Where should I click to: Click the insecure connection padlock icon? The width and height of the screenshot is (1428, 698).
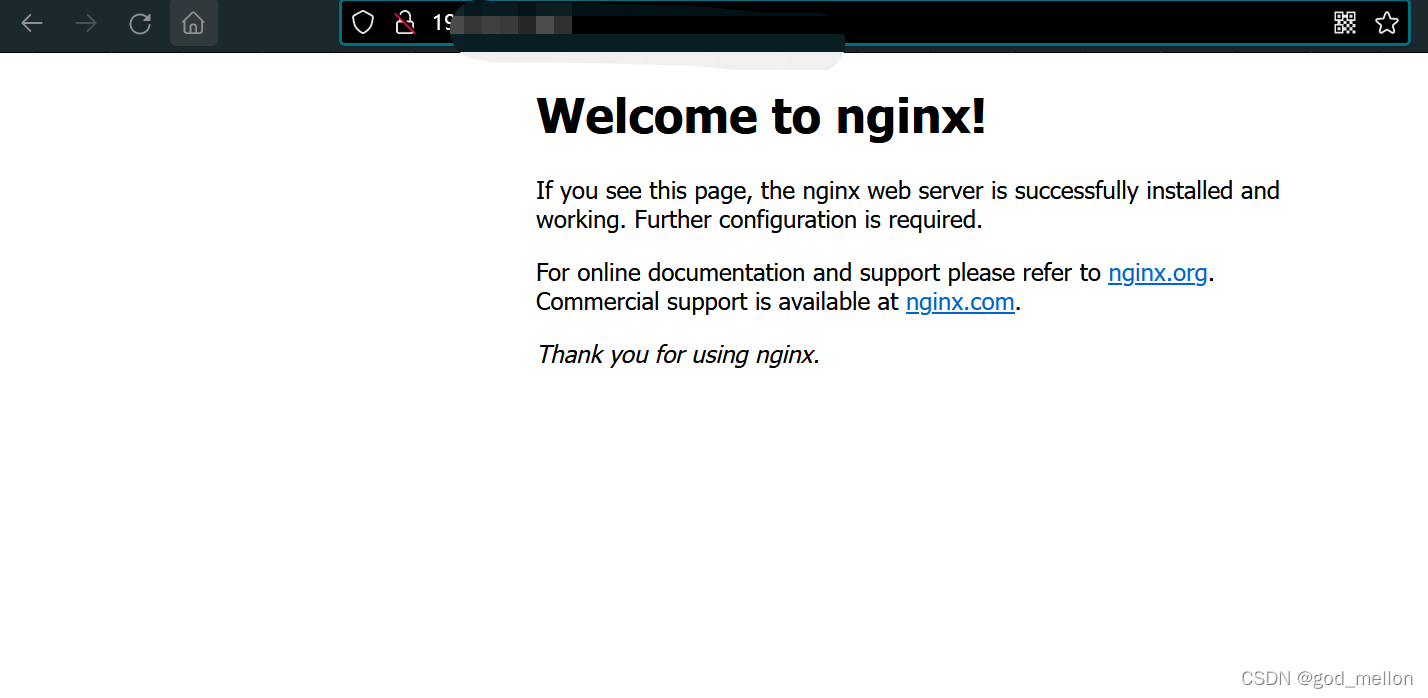(x=404, y=23)
